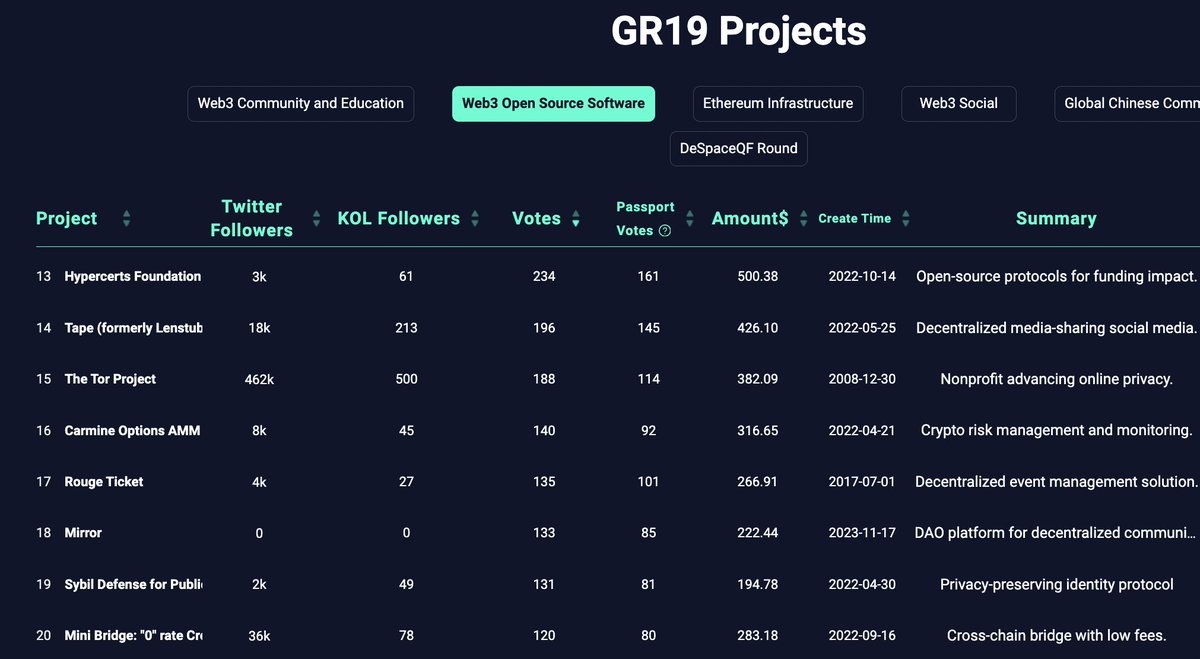1200x659 pixels.
Task: Sort by Amount$ column arrows
Action: point(803,219)
